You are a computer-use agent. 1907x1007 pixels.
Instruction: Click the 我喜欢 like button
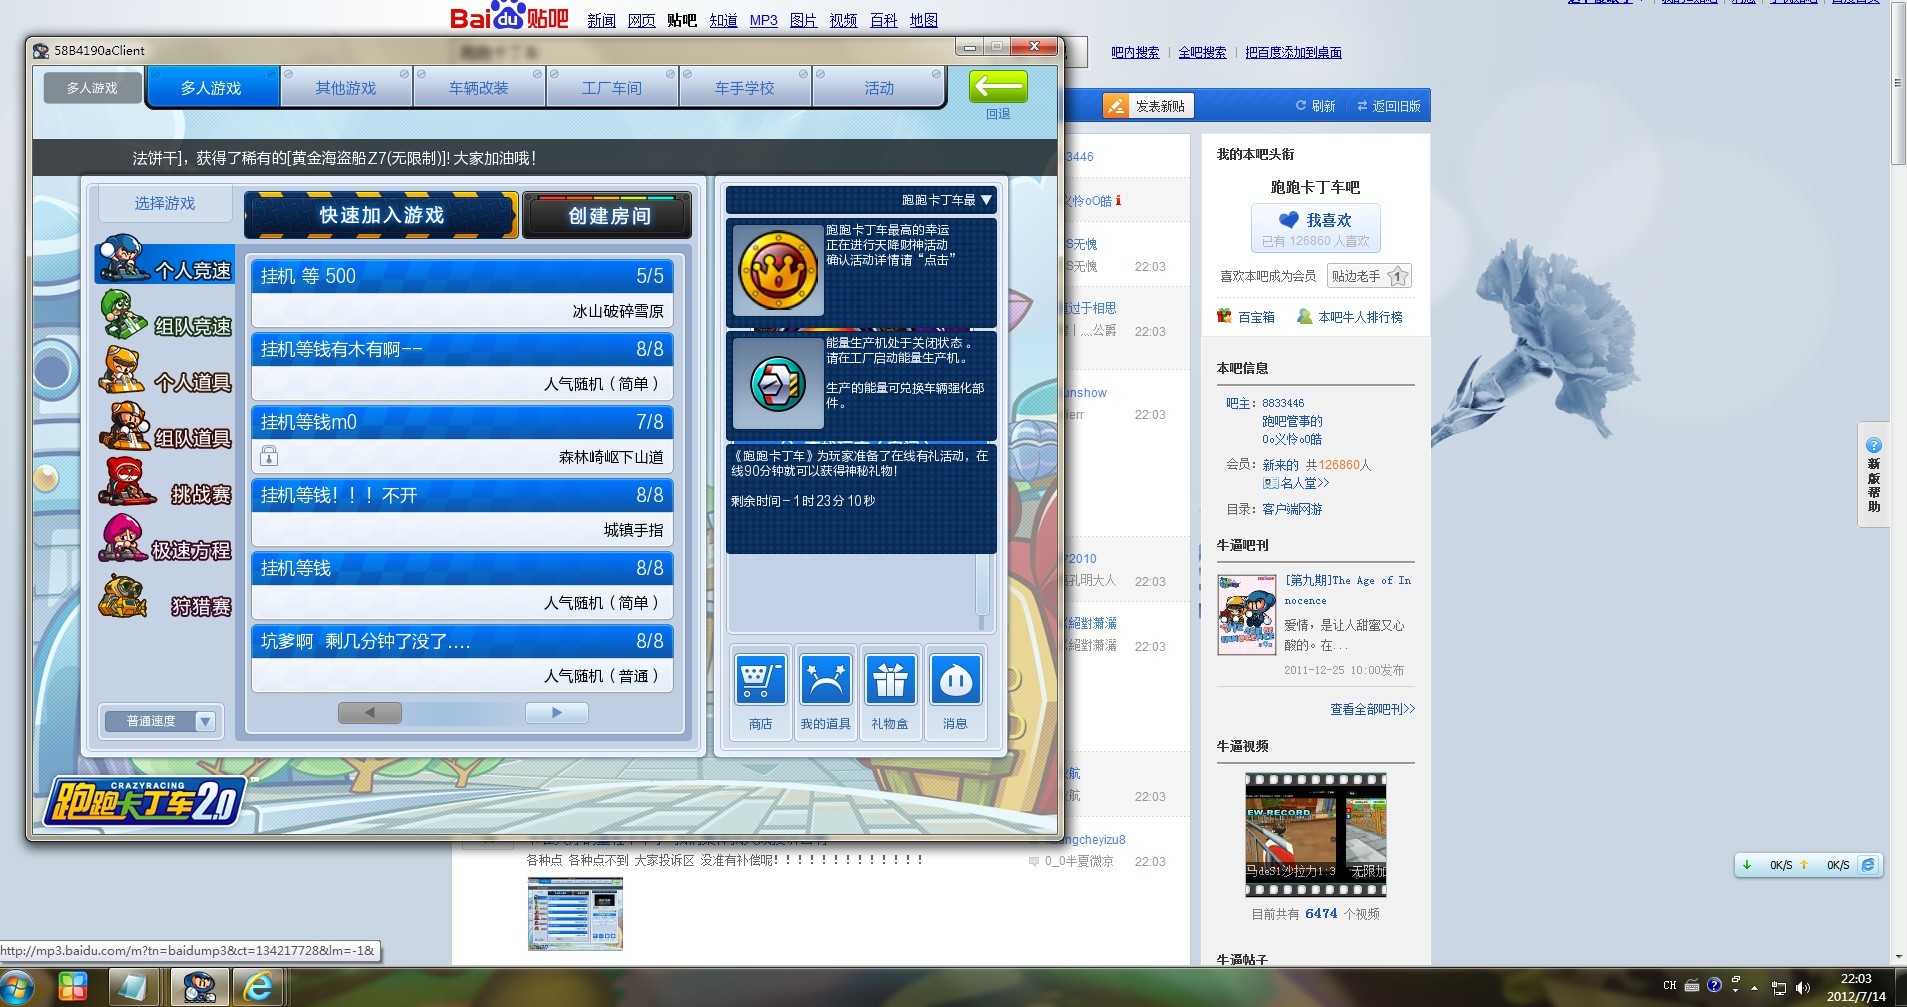(x=1316, y=228)
